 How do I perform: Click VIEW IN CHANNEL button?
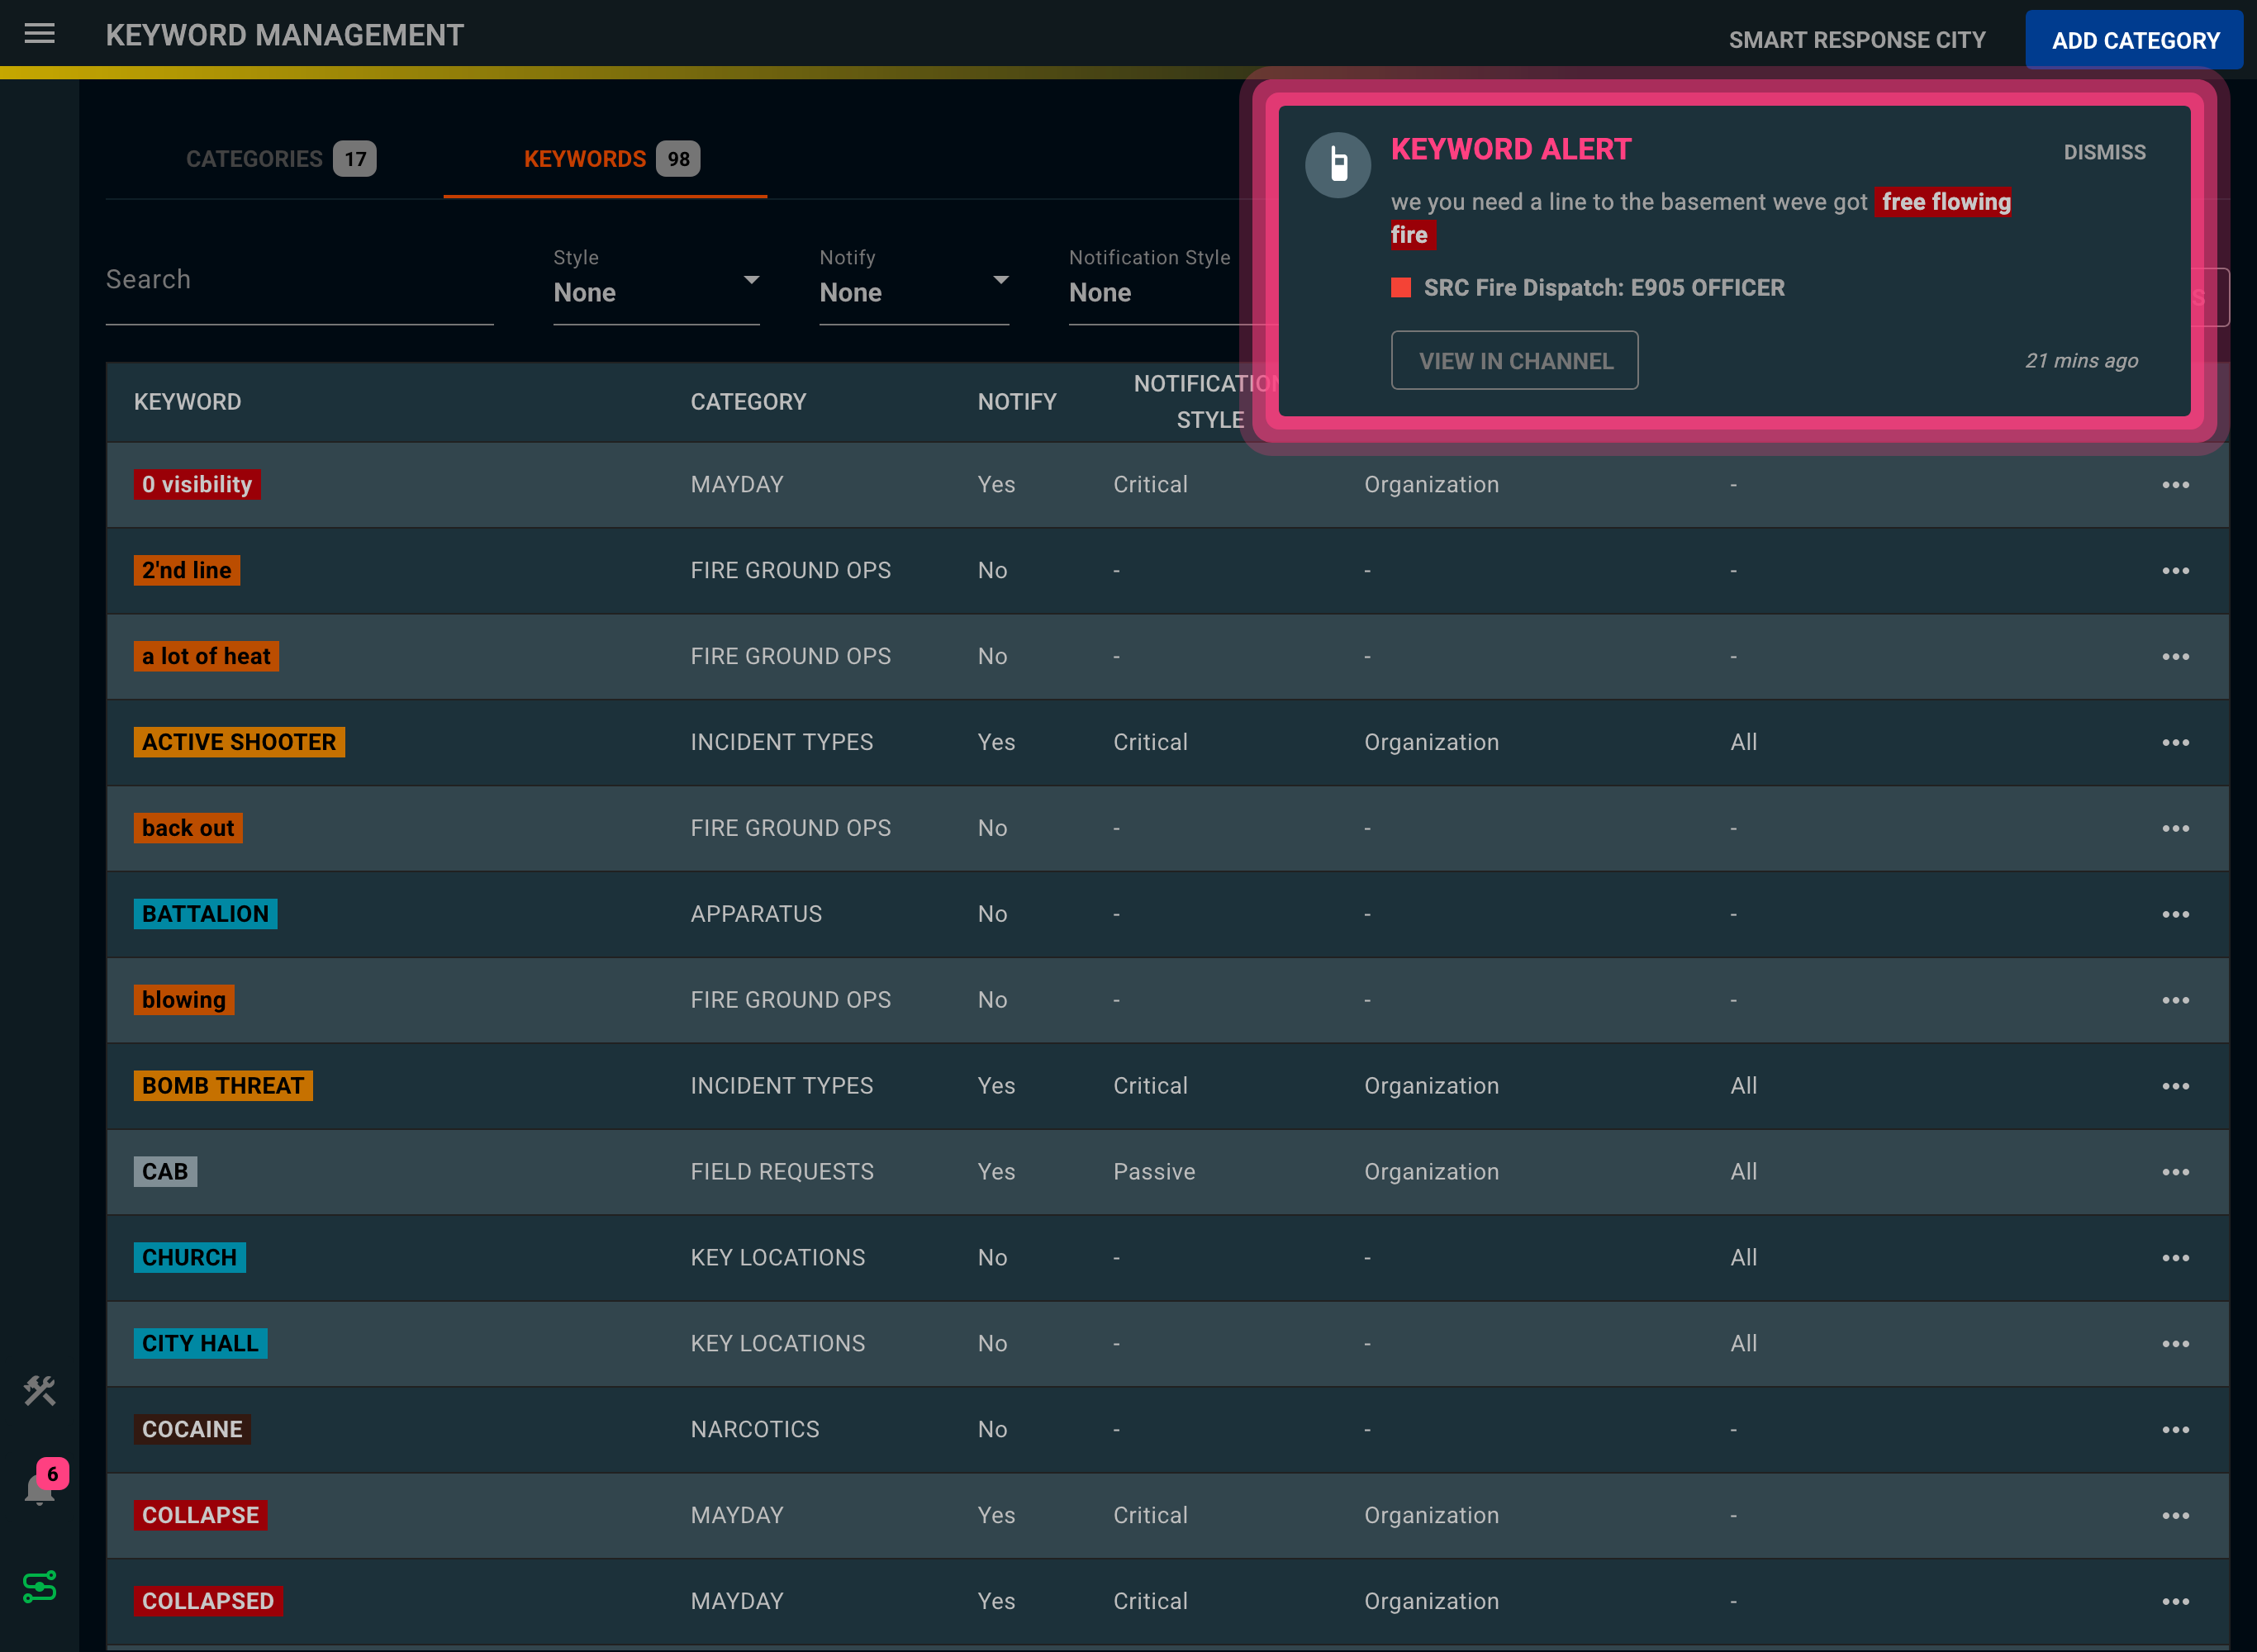(1514, 361)
